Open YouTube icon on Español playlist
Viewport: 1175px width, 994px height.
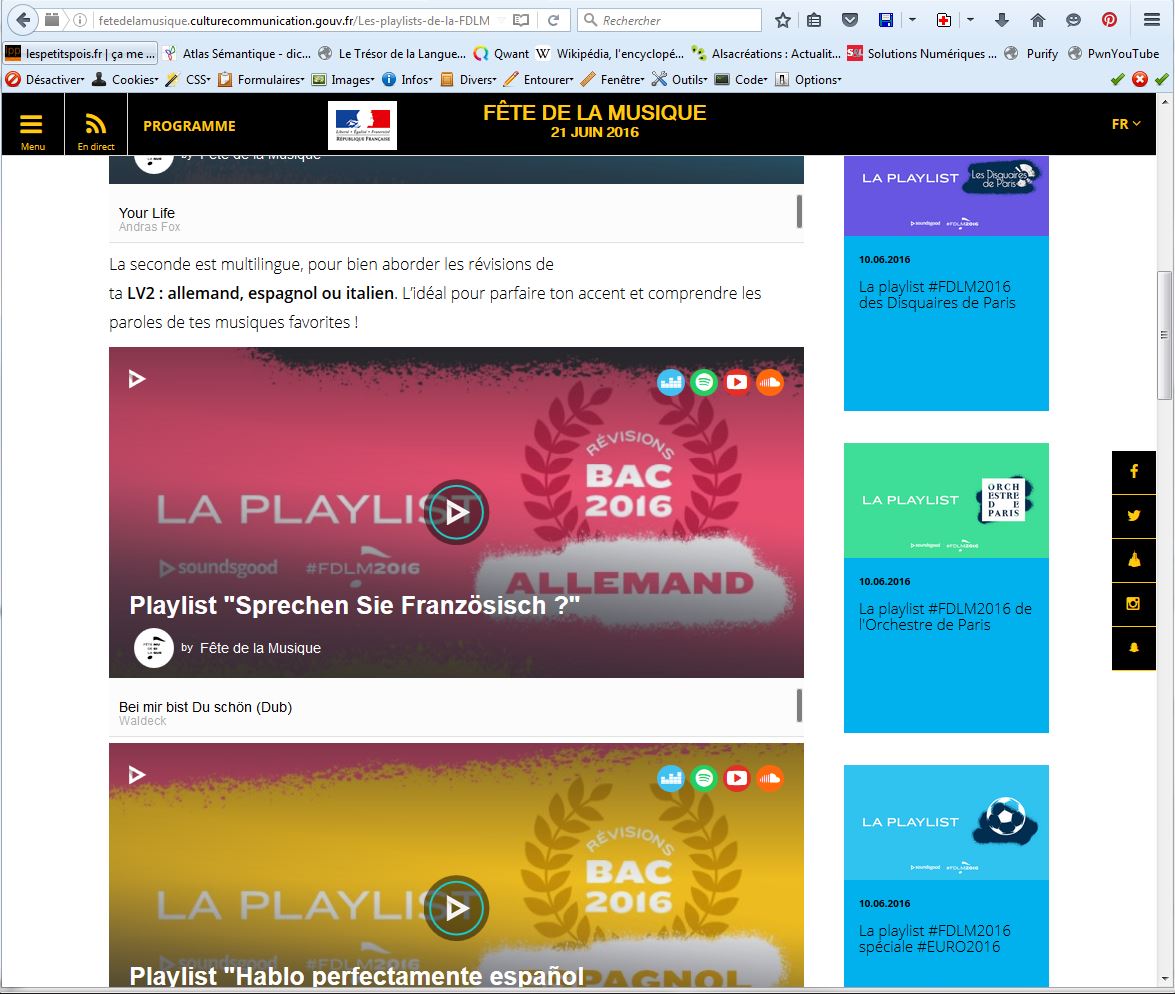pyautogui.click(x=737, y=778)
